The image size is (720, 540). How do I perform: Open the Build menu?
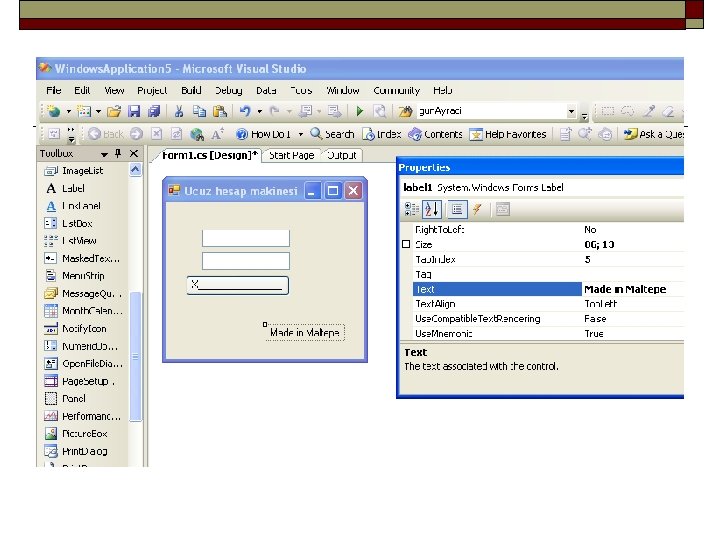pyautogui.click(x=191, y=90)
